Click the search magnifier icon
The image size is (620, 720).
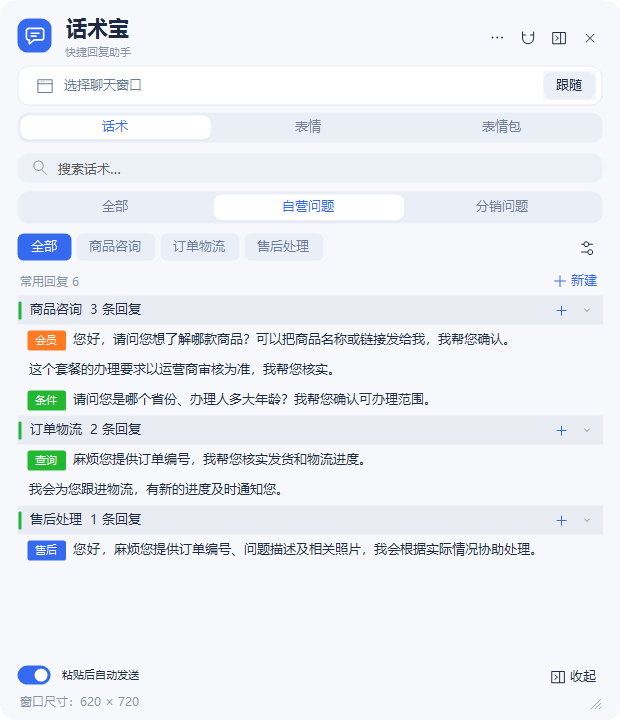point(40,168)
